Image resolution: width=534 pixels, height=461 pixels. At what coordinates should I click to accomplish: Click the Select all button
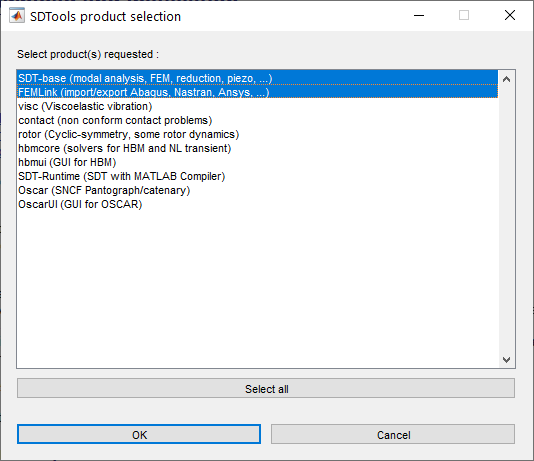pos(266,388)
